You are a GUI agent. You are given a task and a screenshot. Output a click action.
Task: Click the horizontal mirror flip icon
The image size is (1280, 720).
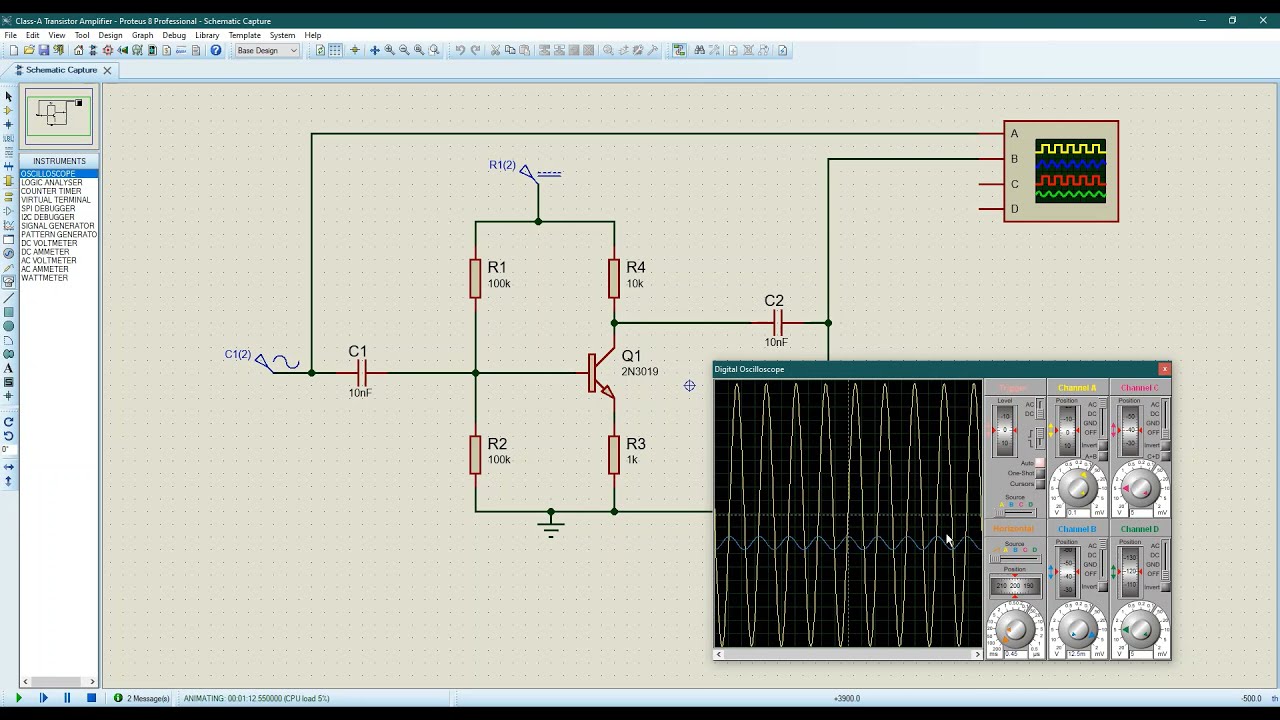8,467
